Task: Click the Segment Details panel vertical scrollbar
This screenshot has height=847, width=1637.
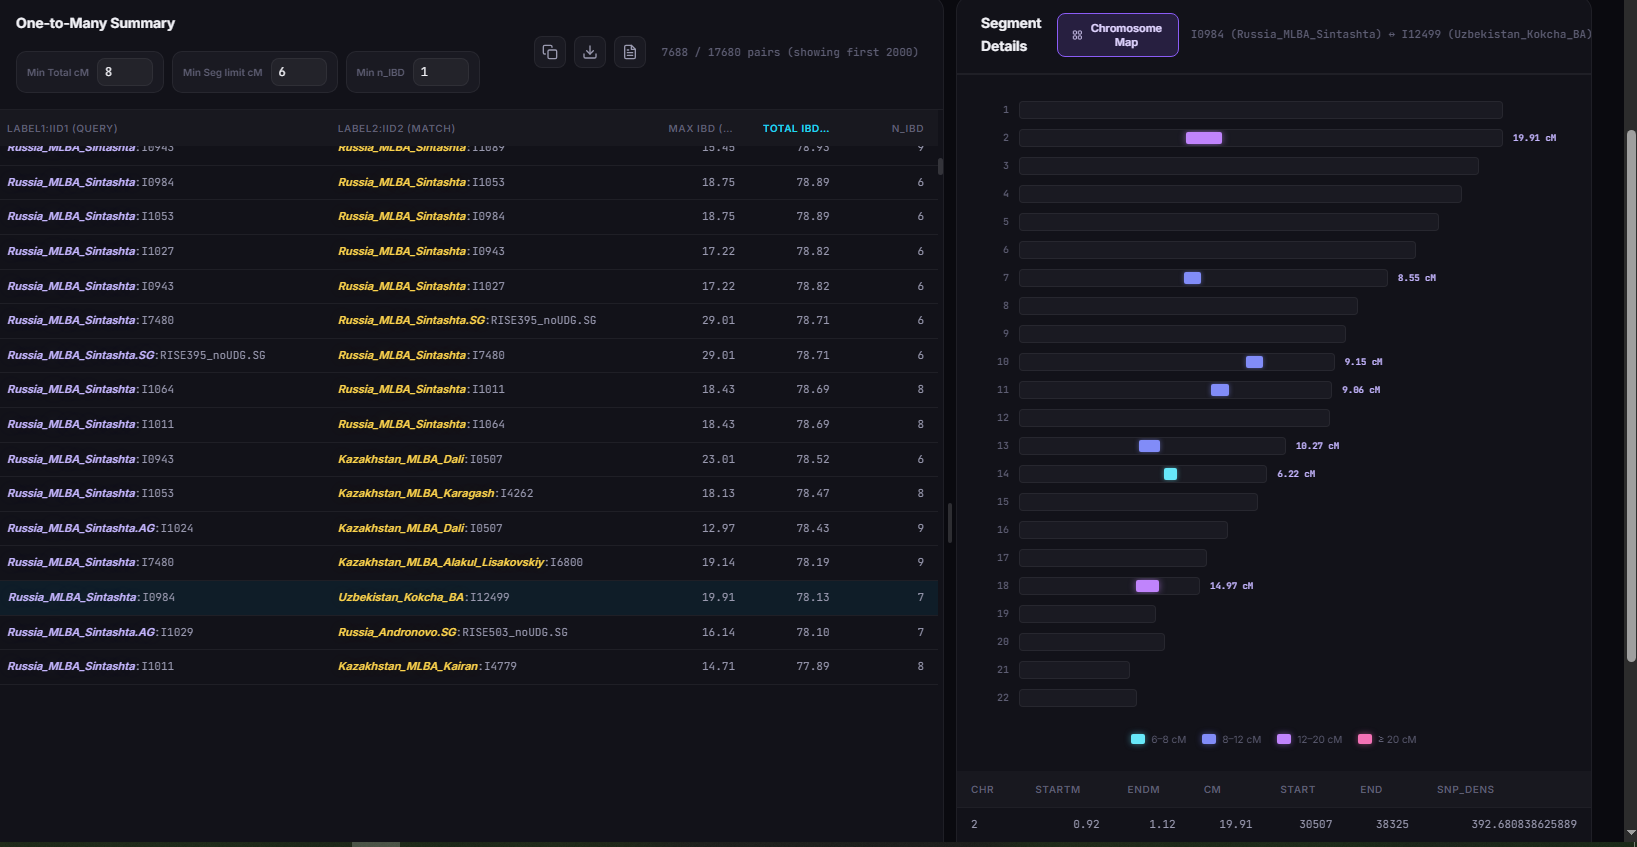Action: (1631, 395)
